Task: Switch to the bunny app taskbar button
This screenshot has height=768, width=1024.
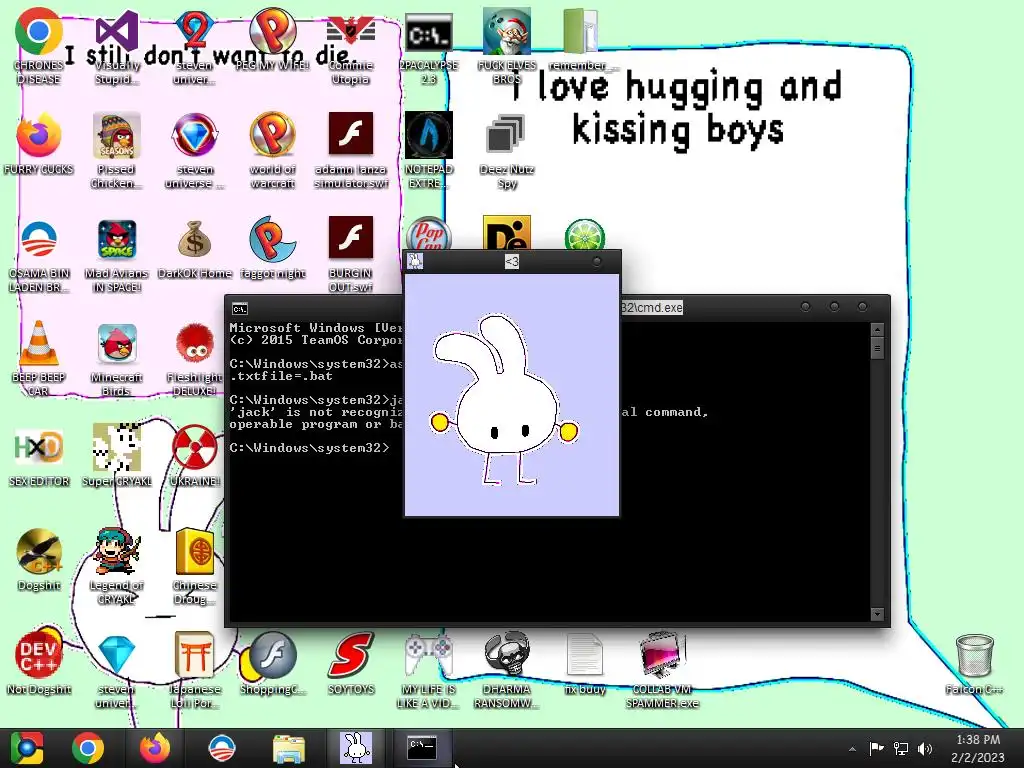Action: click(355, 748)
